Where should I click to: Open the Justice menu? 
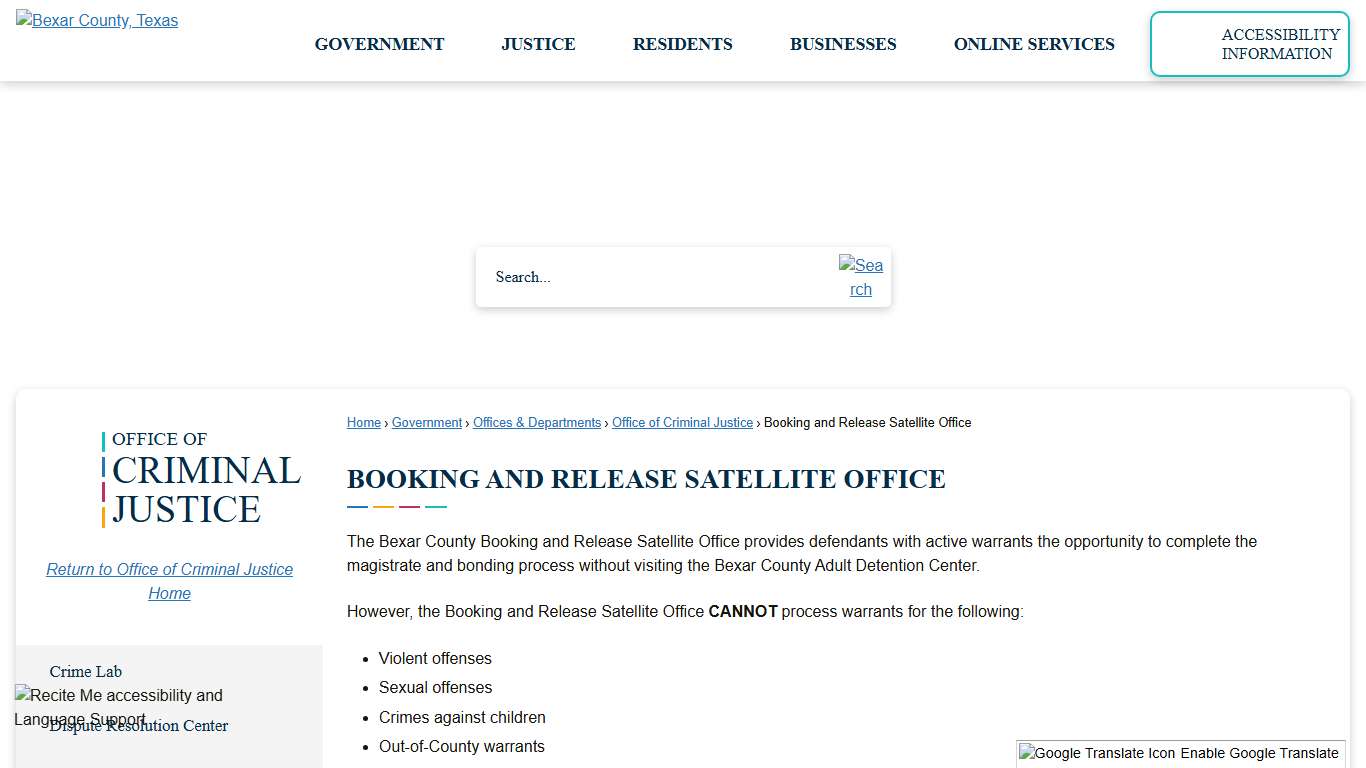[x=538, y=44]
